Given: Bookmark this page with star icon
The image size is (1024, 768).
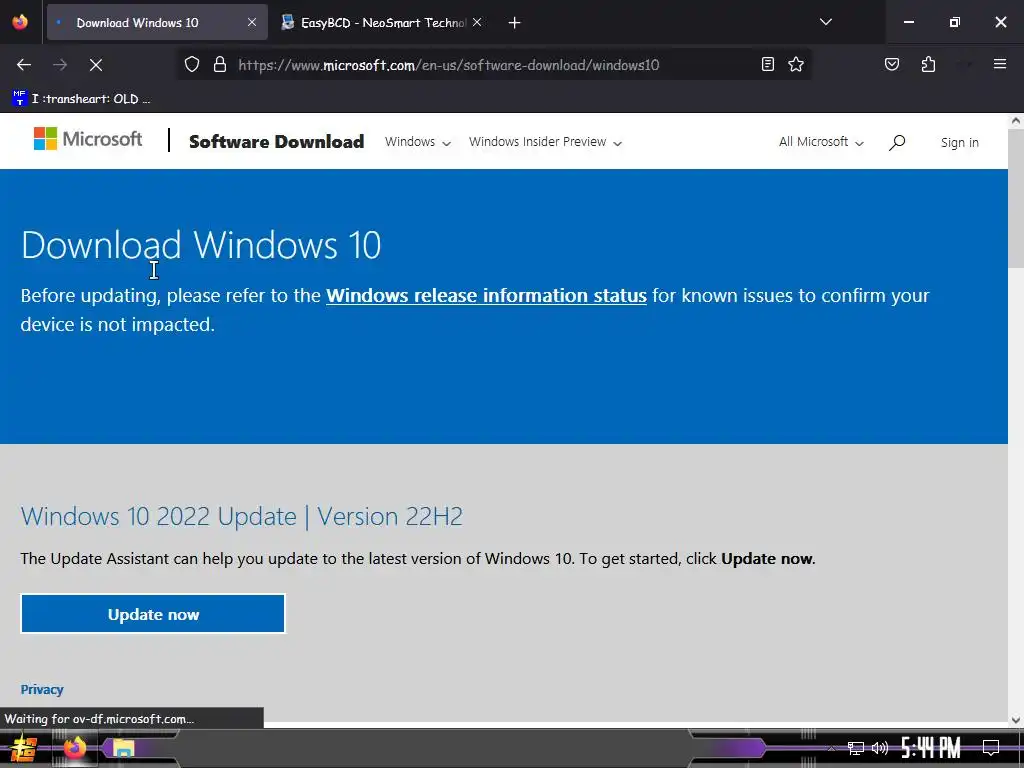Looking at the screenshot, I should point(795,64).
